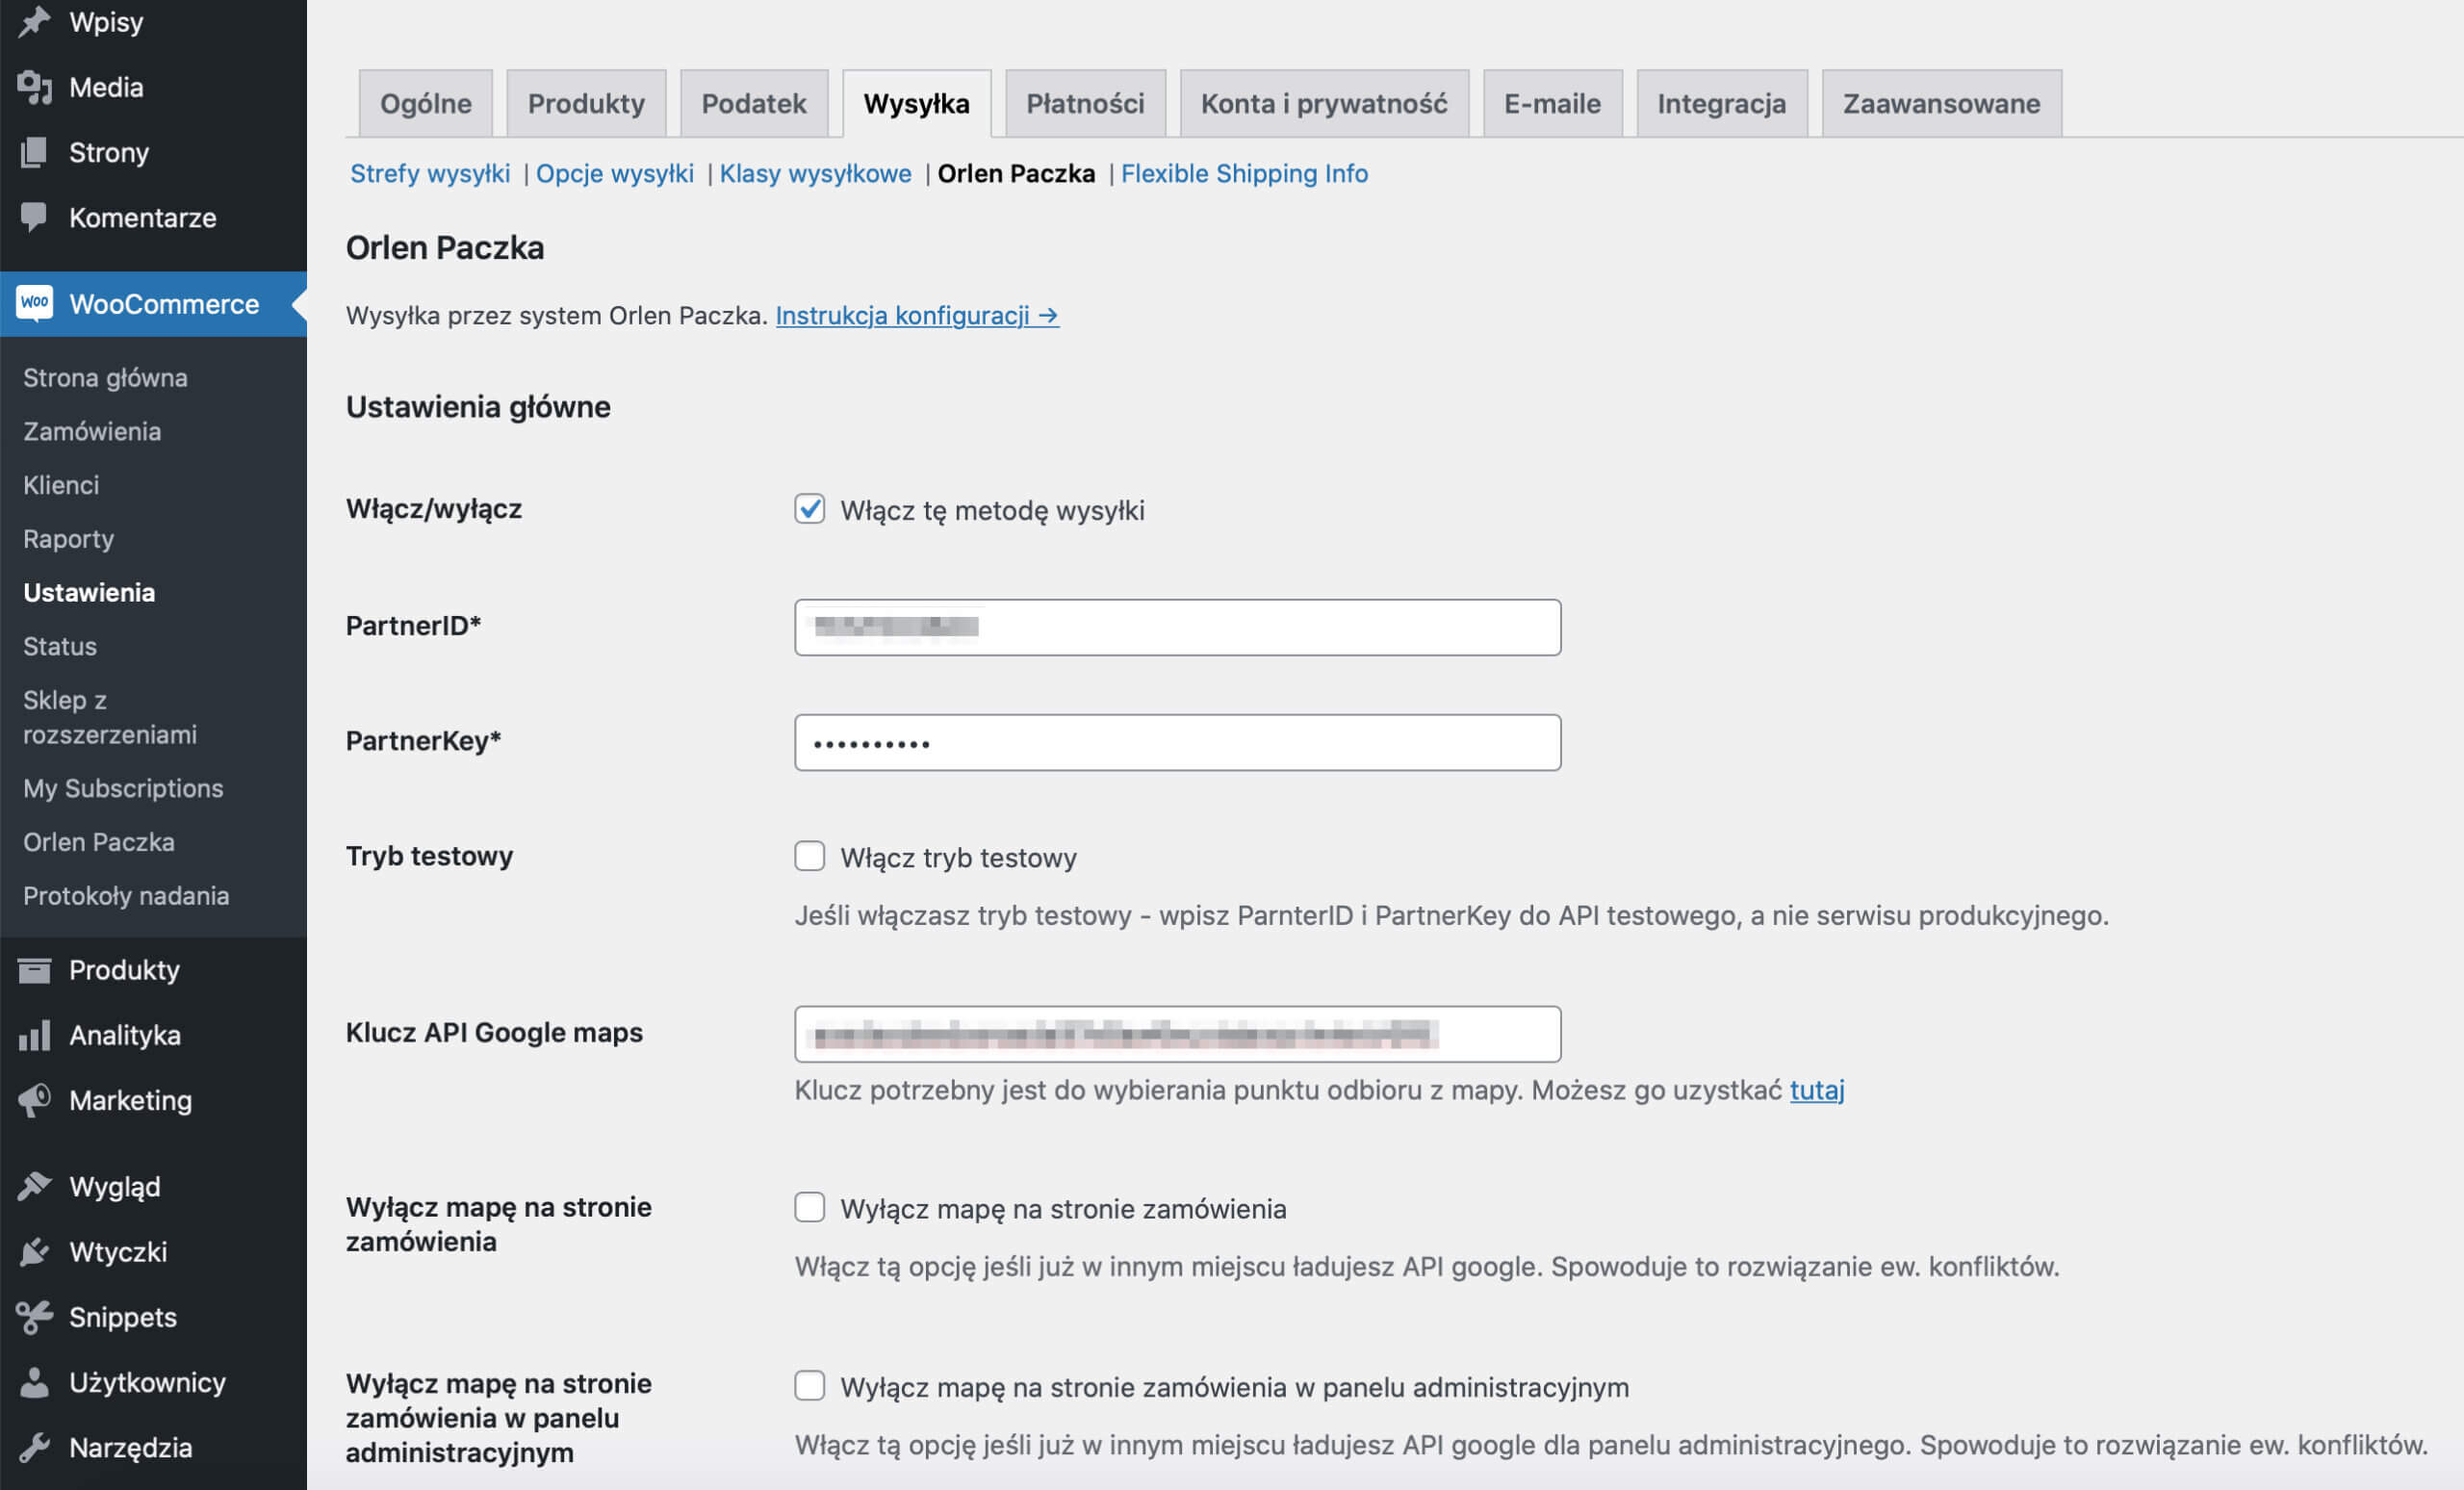Click the Media icon in sidebar
This screenshot has height=1490, width=2464.
tap(34, 87)
